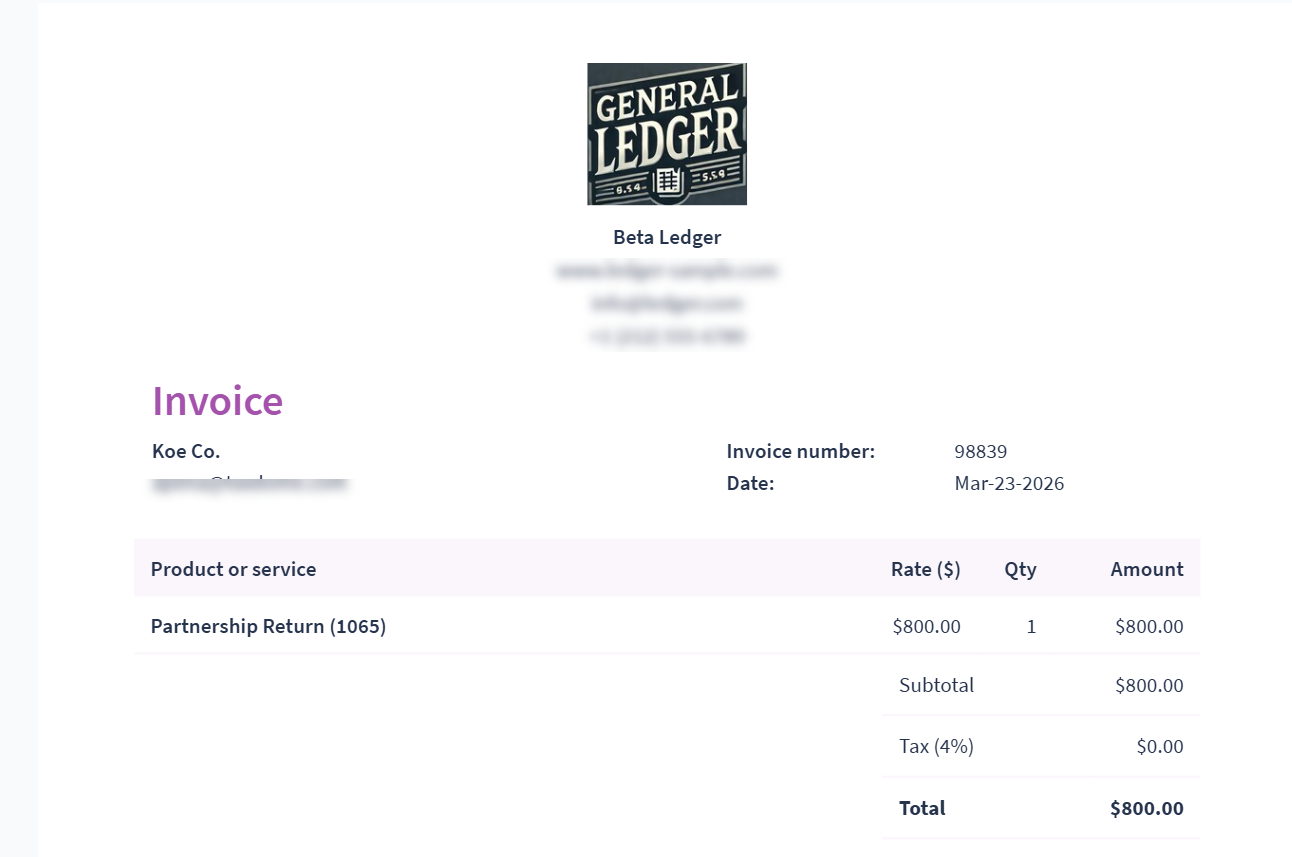
Task: Click the date Mar-23-2026
Action: click(1009, 484)
